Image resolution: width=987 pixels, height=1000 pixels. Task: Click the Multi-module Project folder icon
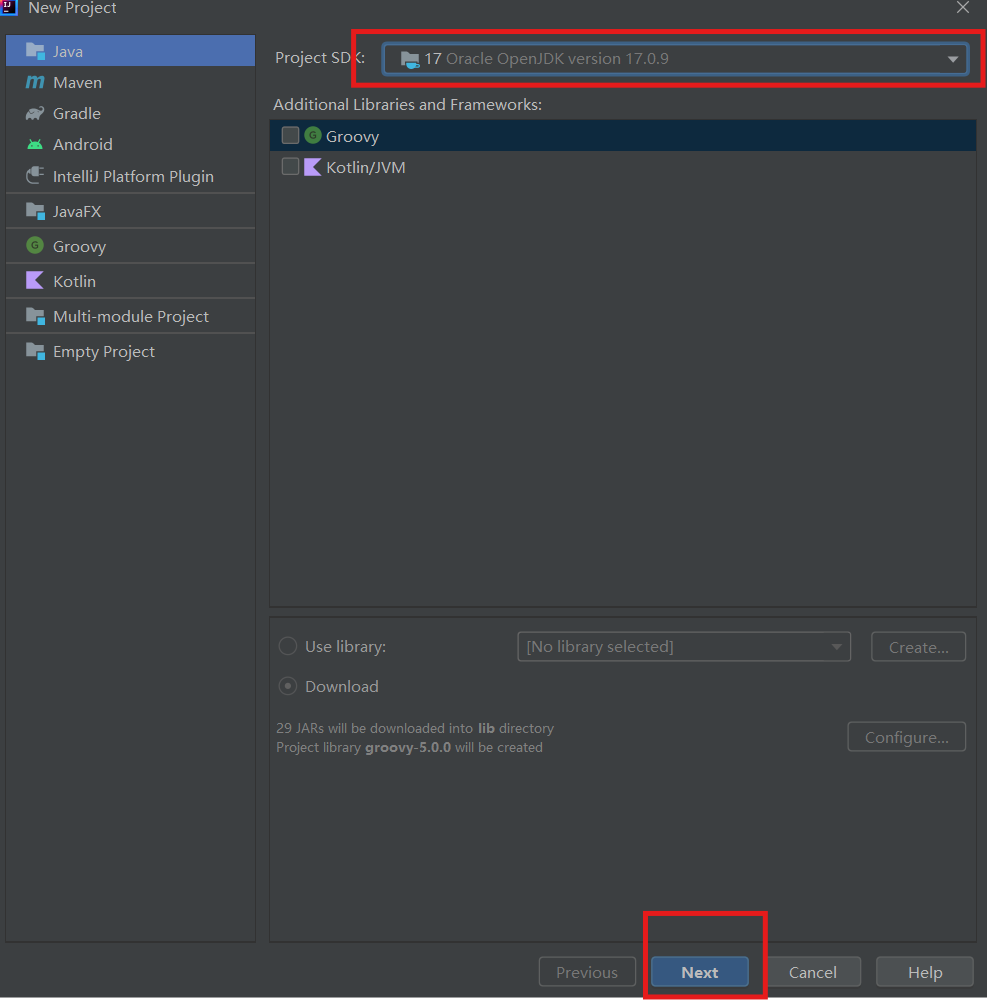[x=35, y=316]
